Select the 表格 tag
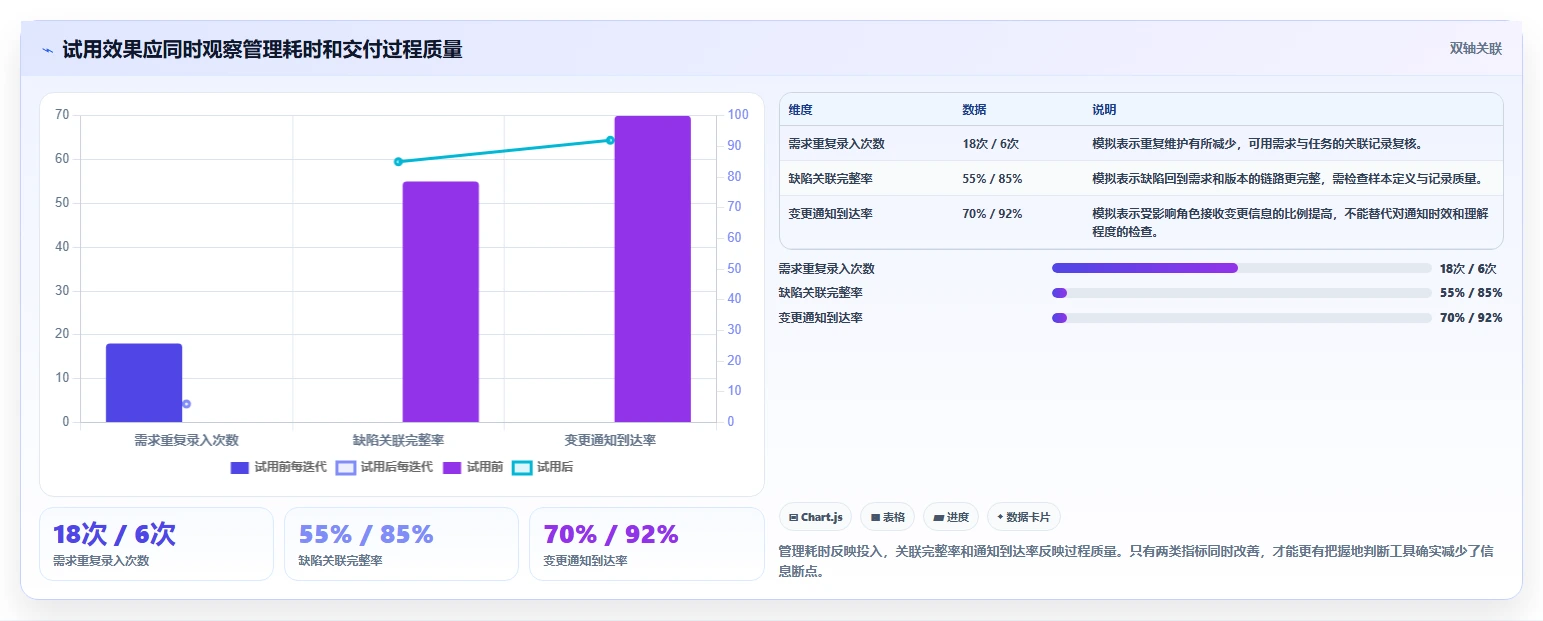The width and height of the screenshot is (1543, 621). tap(888, 517)
